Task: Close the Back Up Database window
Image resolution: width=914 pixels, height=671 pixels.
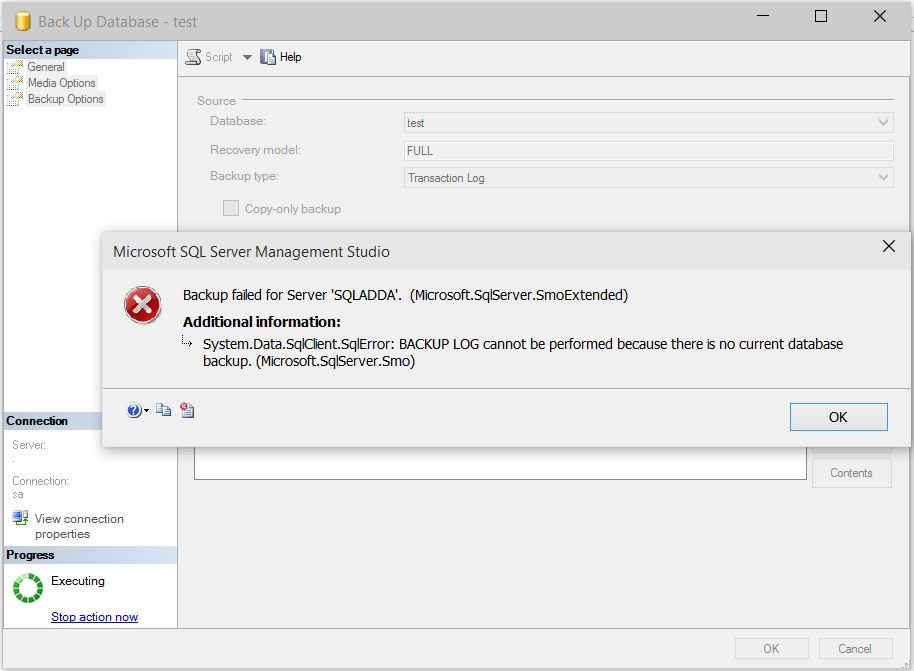Action: point(880,16)
